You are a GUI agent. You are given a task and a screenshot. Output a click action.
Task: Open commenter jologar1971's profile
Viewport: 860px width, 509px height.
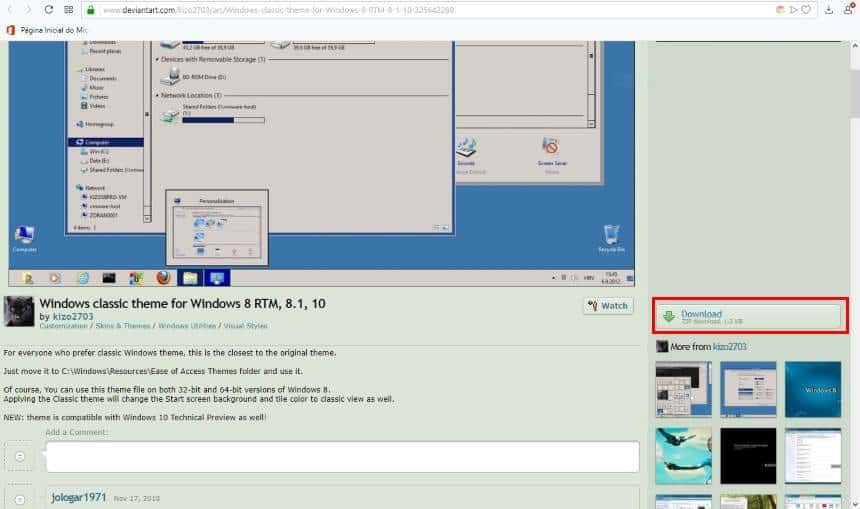[x=78, y=497]
